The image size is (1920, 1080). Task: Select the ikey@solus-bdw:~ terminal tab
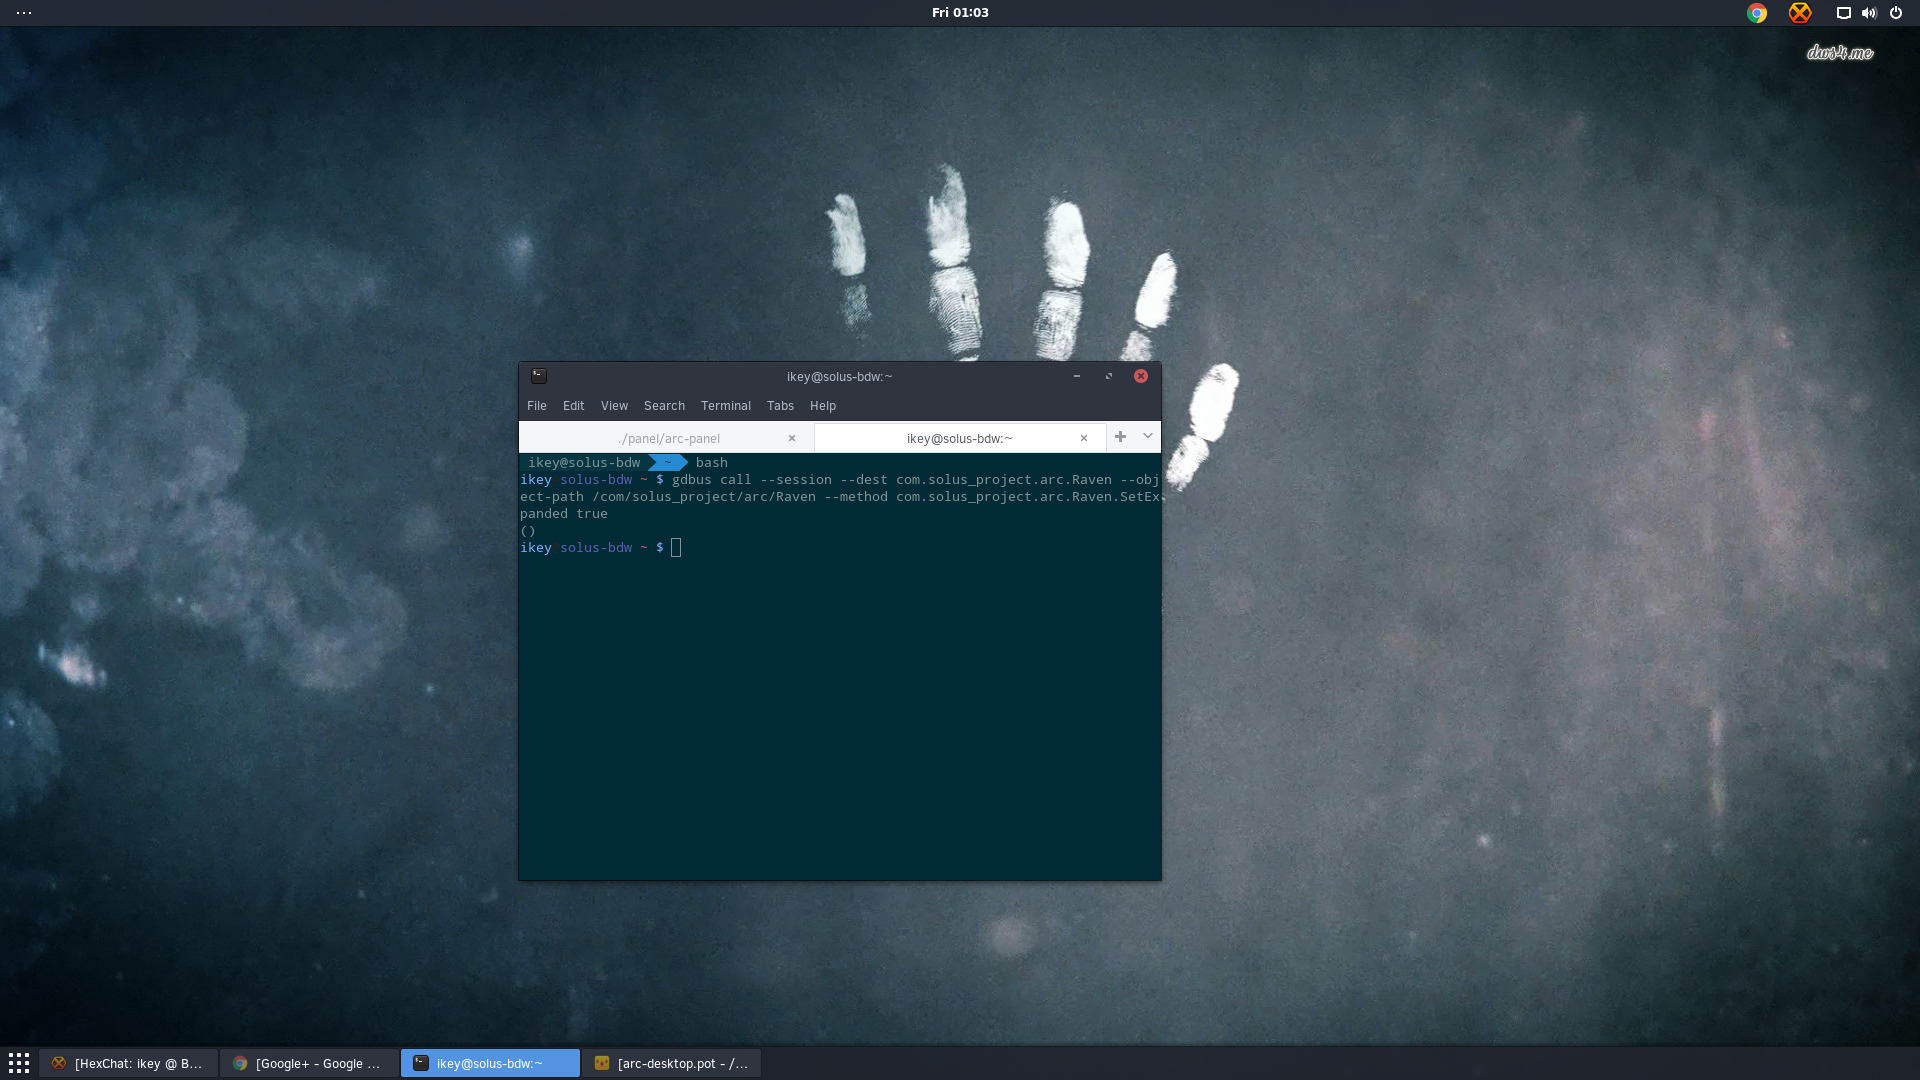pyautogui.click(x=960, y=438)
